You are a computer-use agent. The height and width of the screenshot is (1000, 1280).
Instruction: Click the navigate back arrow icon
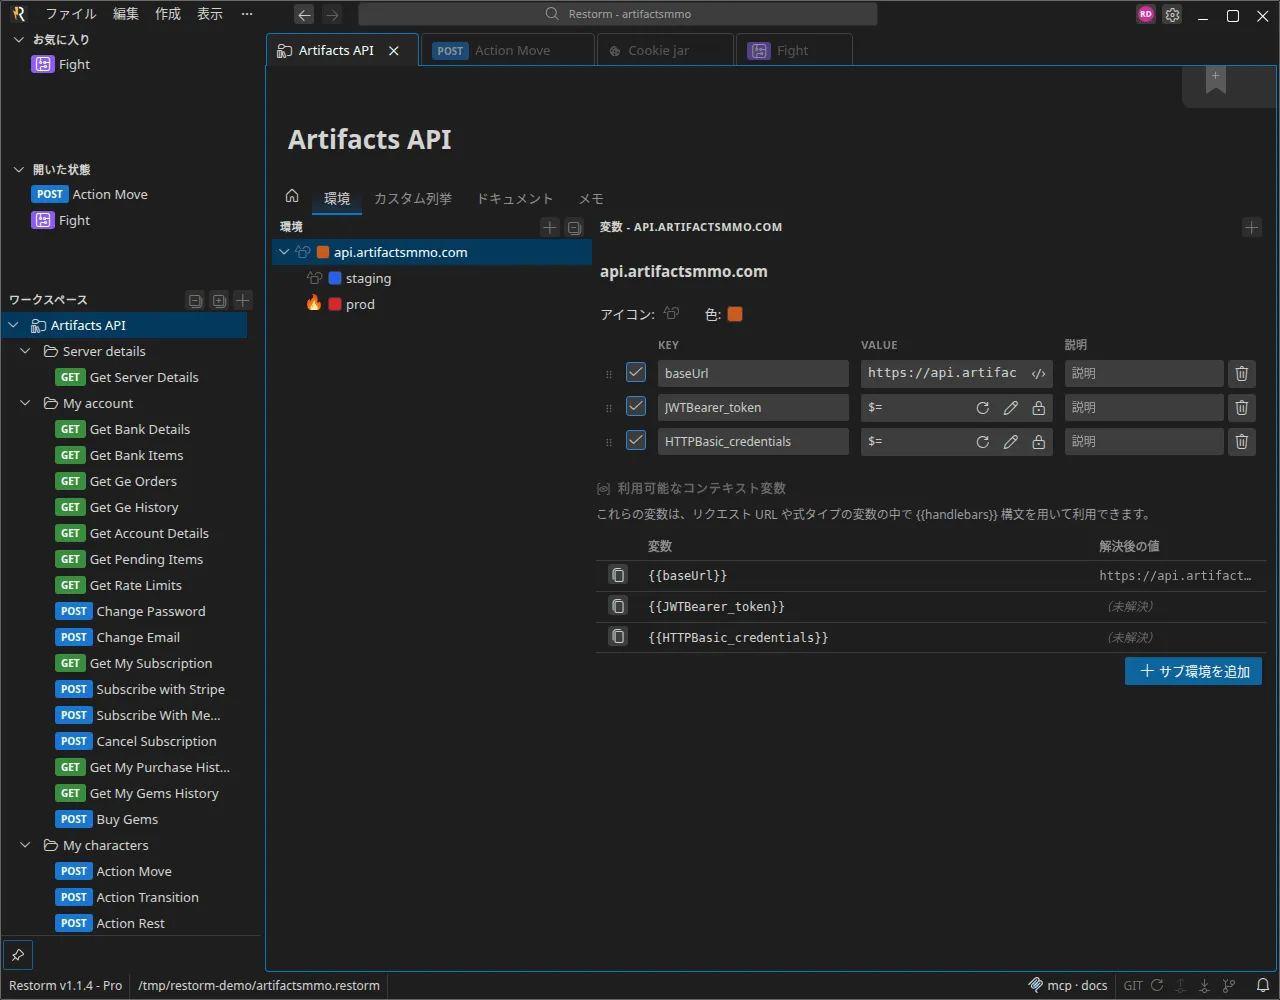[304, 15]
